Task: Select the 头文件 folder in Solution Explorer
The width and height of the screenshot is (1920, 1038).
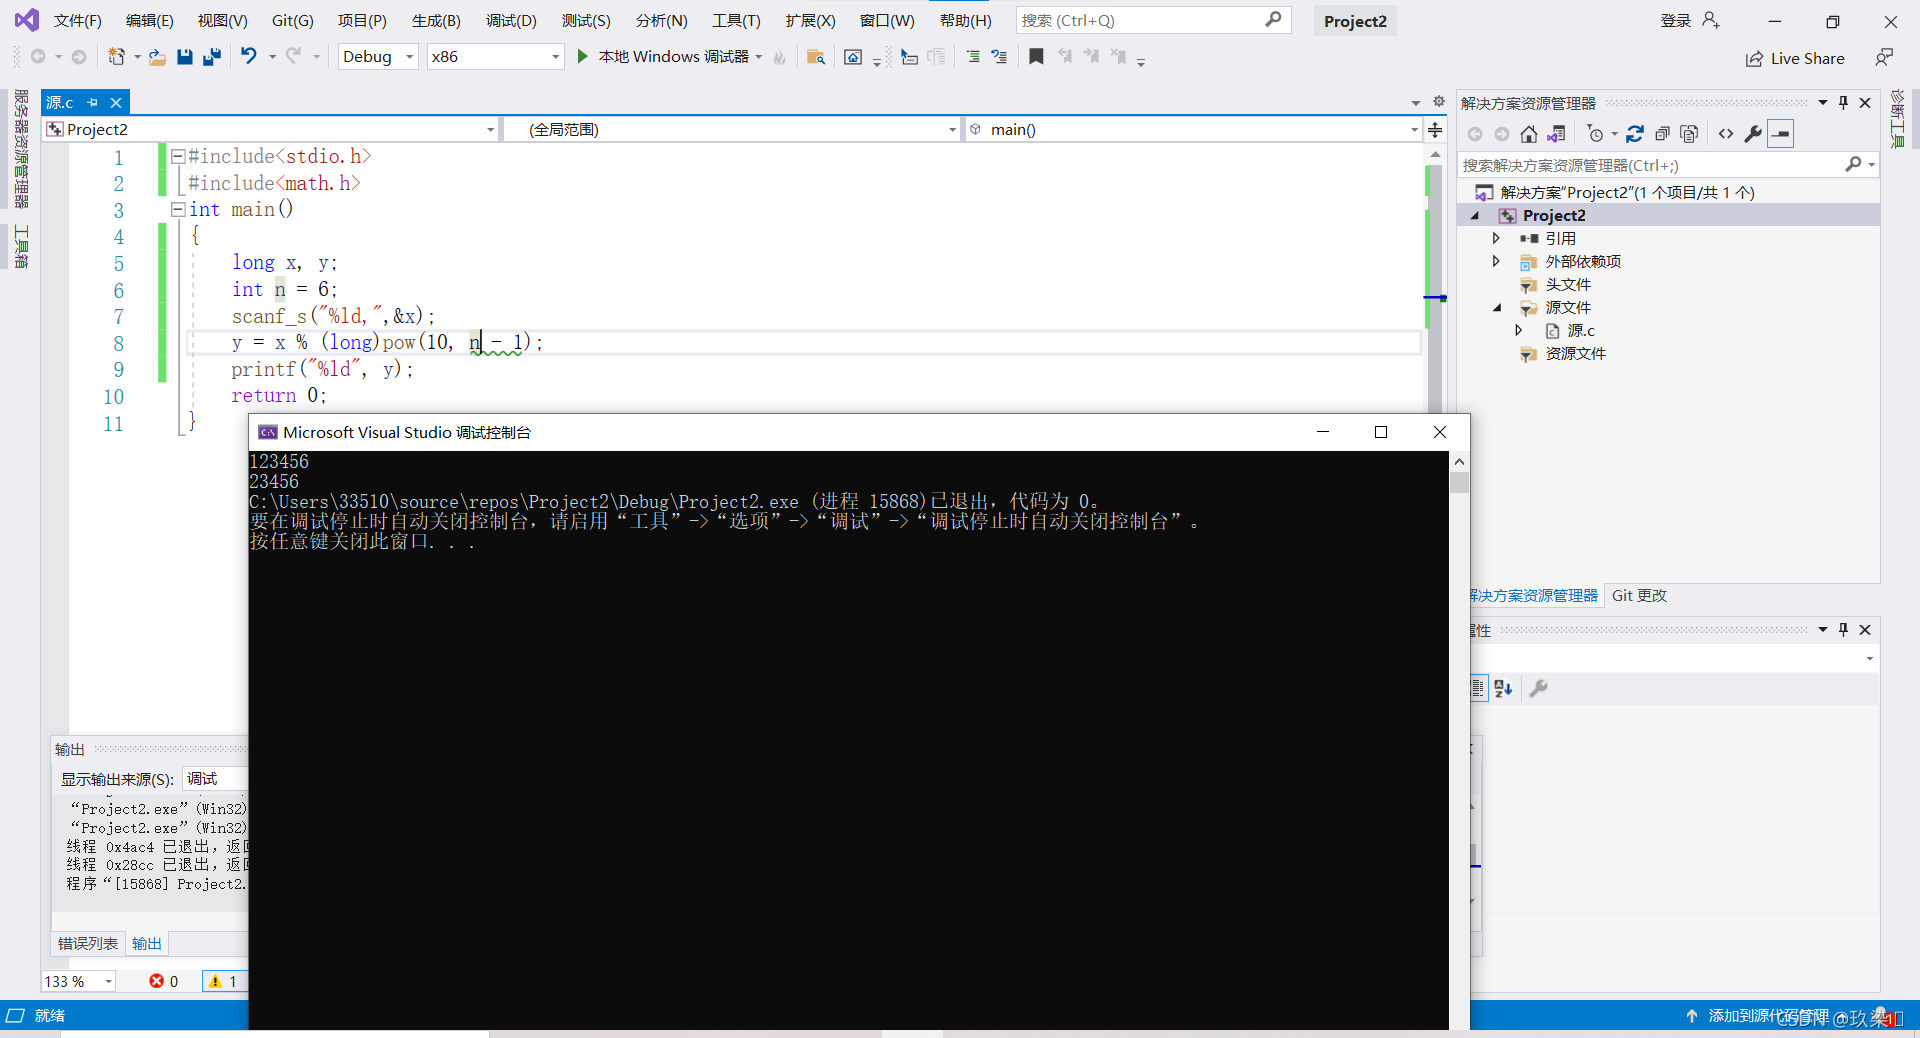Action: pos(1568,285)
